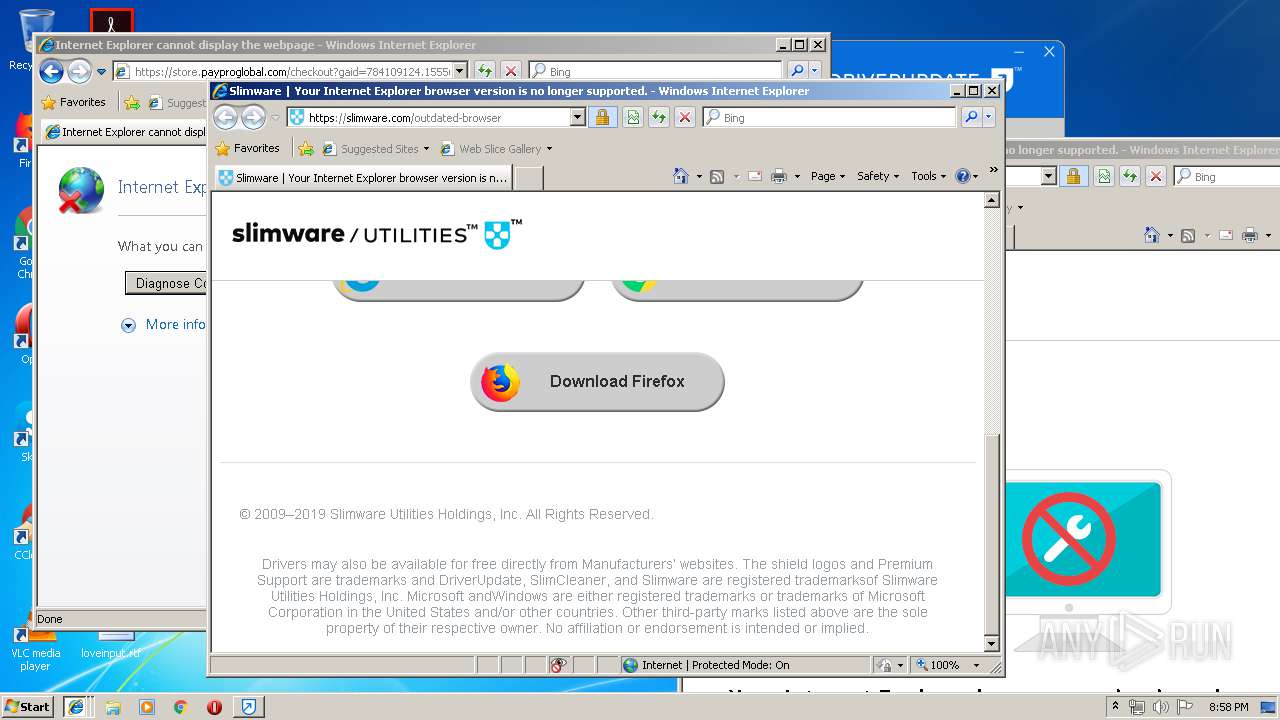Image resolution: width=1280 pixels, height=720 pixels.
Task: Click the Stop icon in the payproglobal window
Action: [x=511, y=71]
